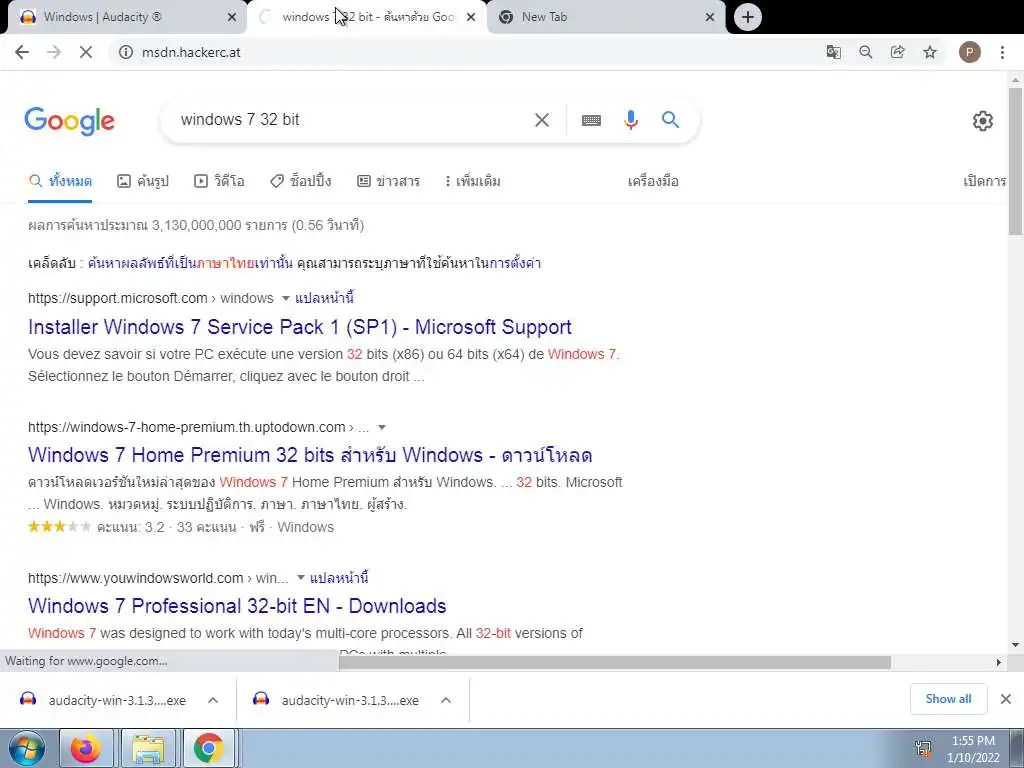Viewport: 1024px width, 768px height.
Task: Open Windows Explorer from the taskbar
Action: click(148, 748)
